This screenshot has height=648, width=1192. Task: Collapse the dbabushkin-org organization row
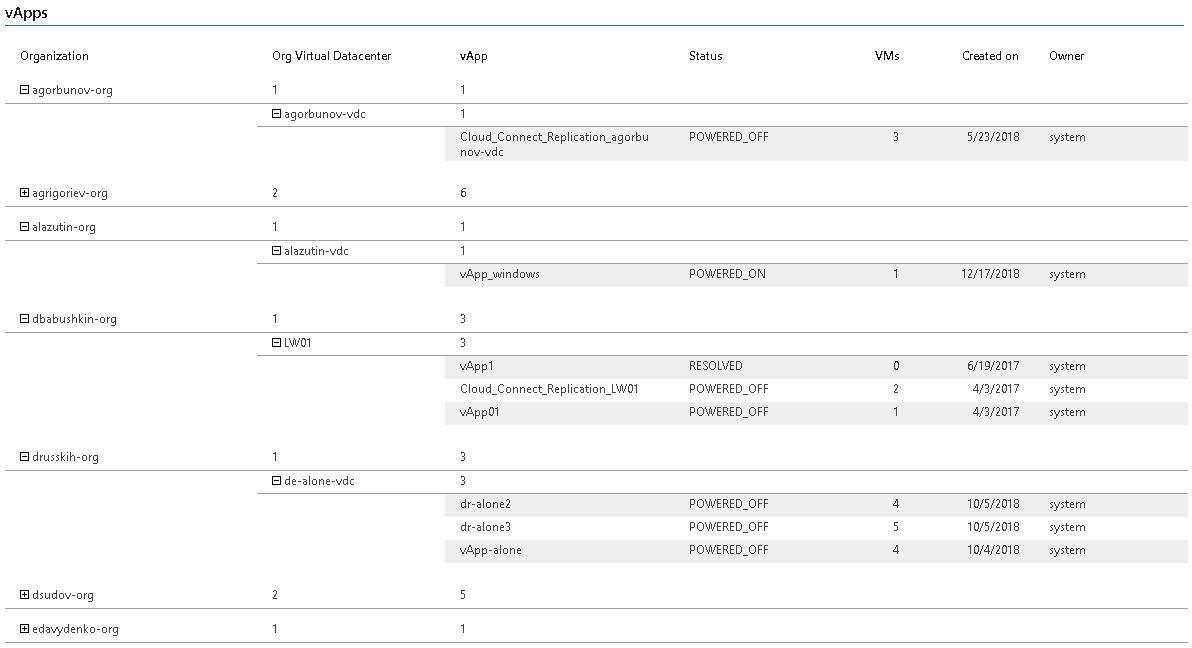click(25, 319)
